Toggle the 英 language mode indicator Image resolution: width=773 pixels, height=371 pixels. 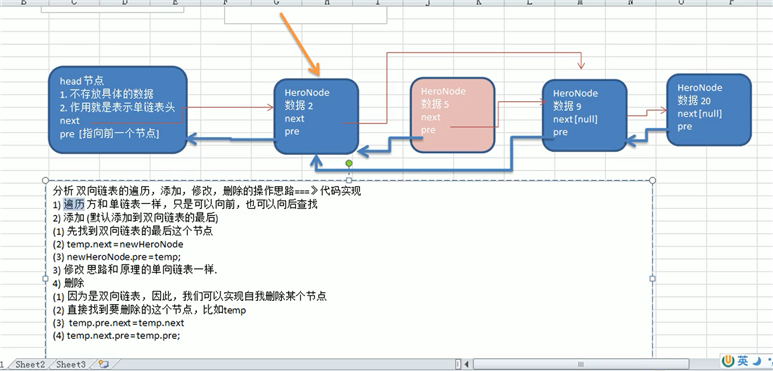point(743,361)
